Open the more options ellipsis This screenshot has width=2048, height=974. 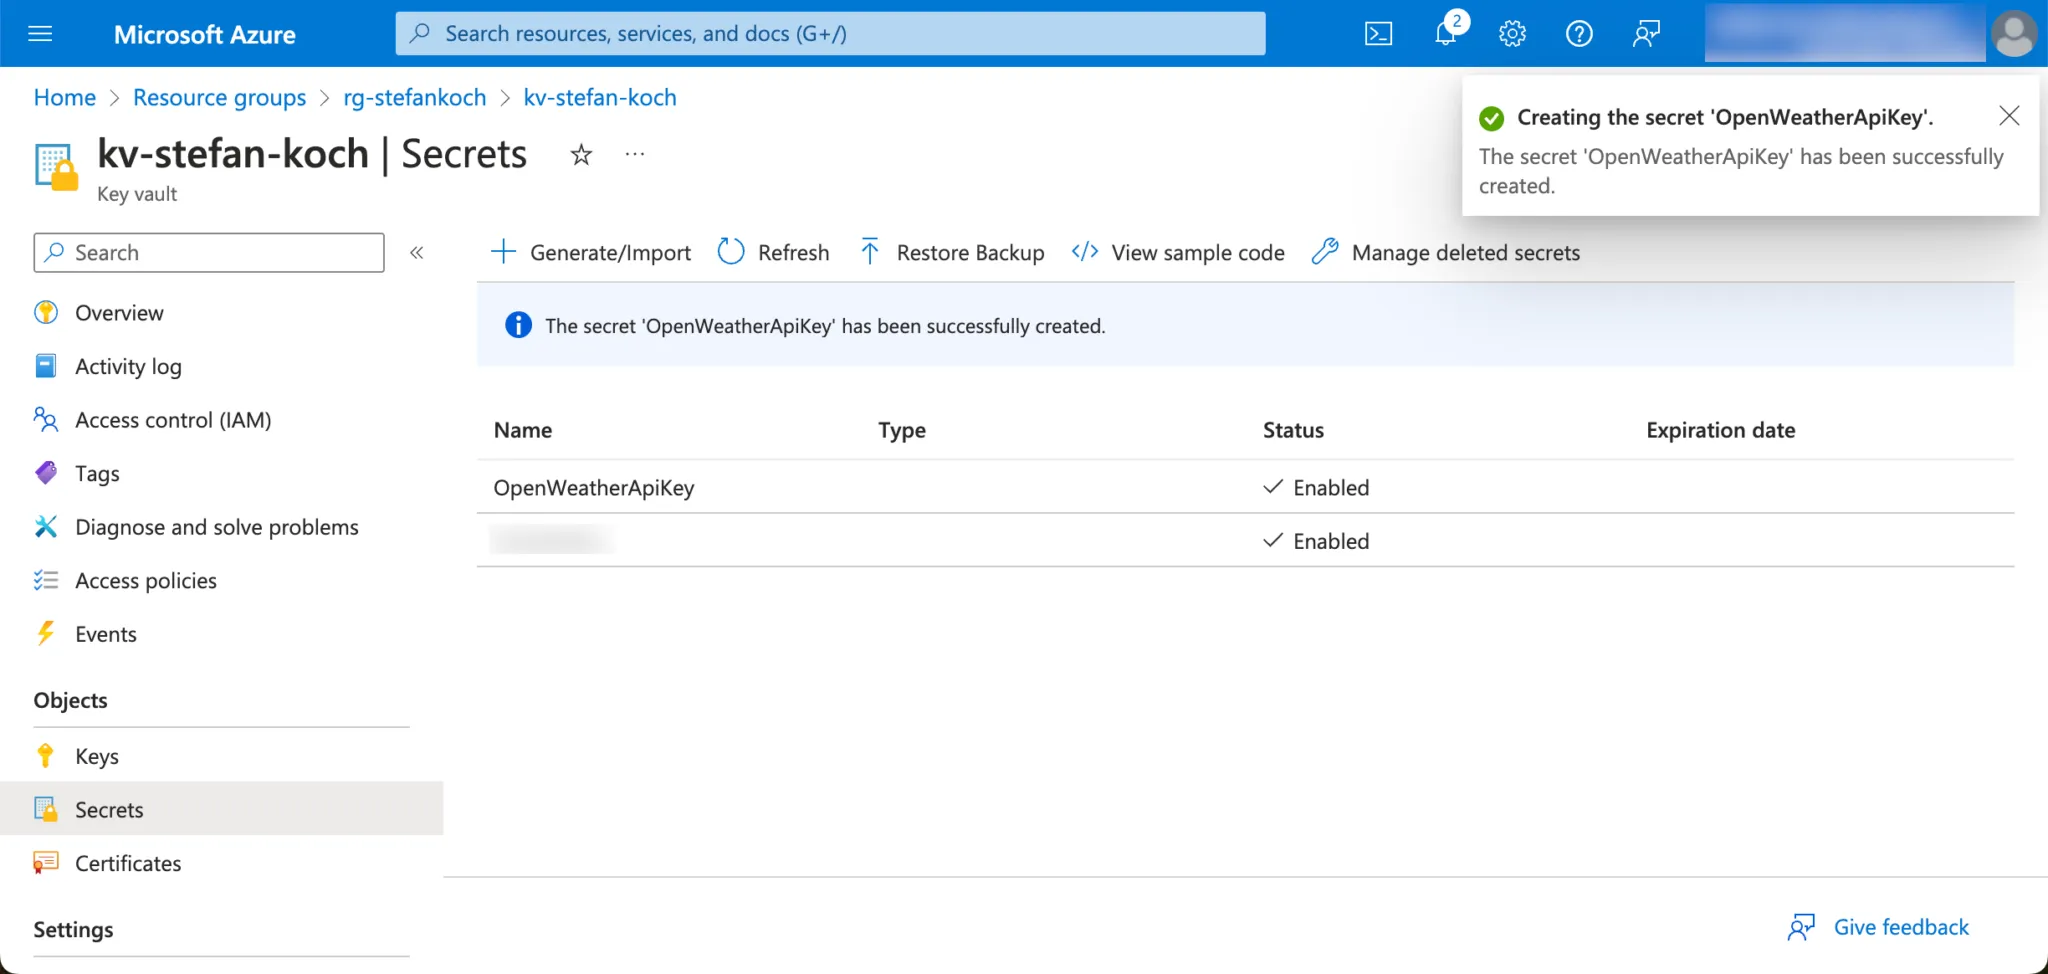[x=635, y=155]
